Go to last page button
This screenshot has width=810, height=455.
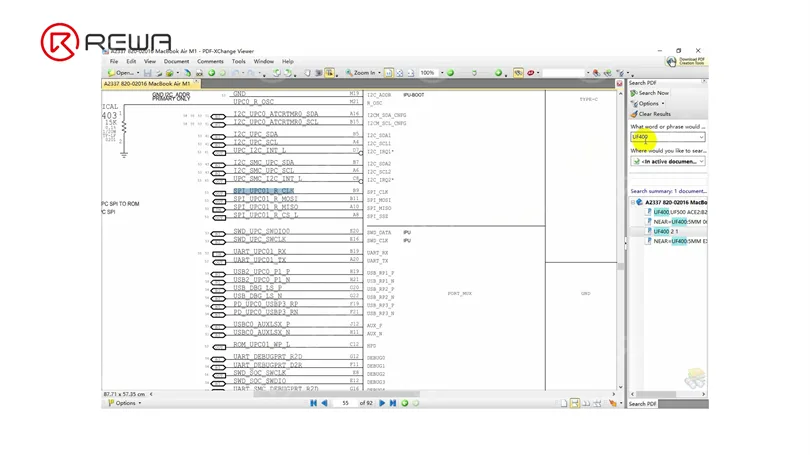(x=393, y=403)
